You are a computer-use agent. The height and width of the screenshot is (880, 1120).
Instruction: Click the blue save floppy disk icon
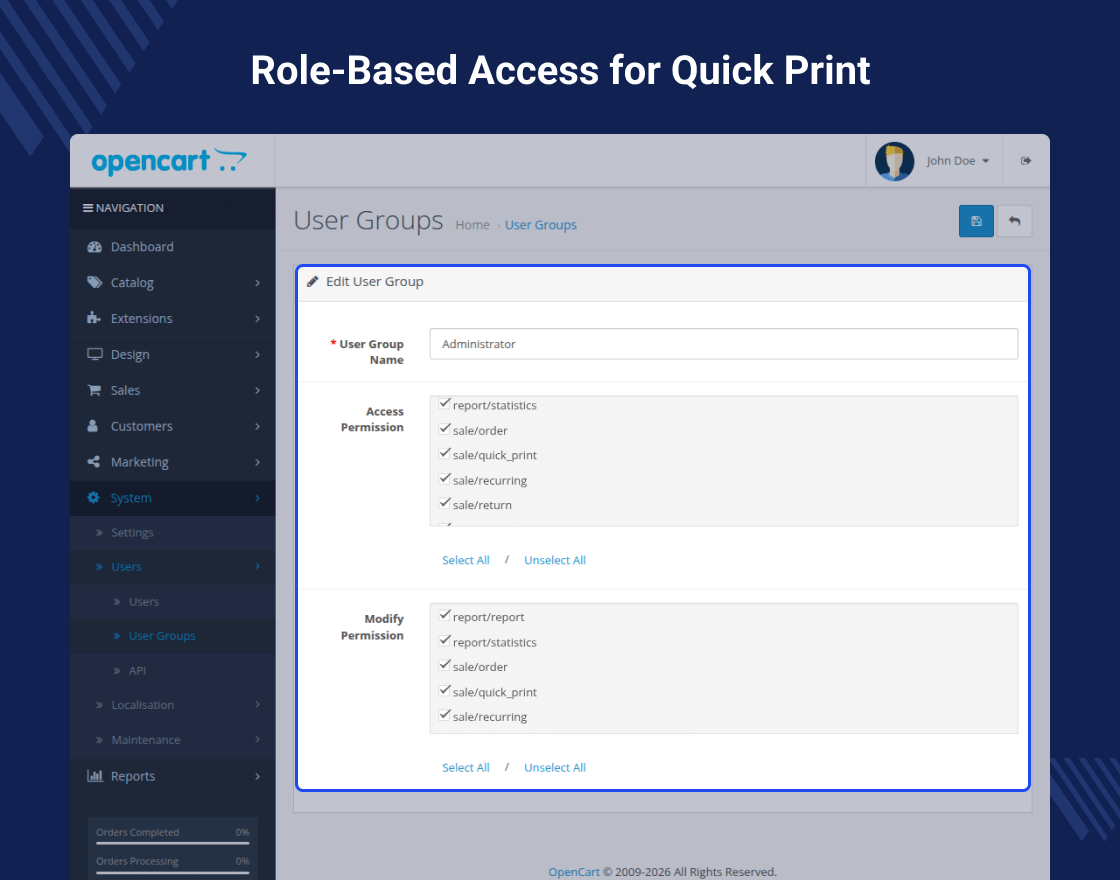point(976,221)
